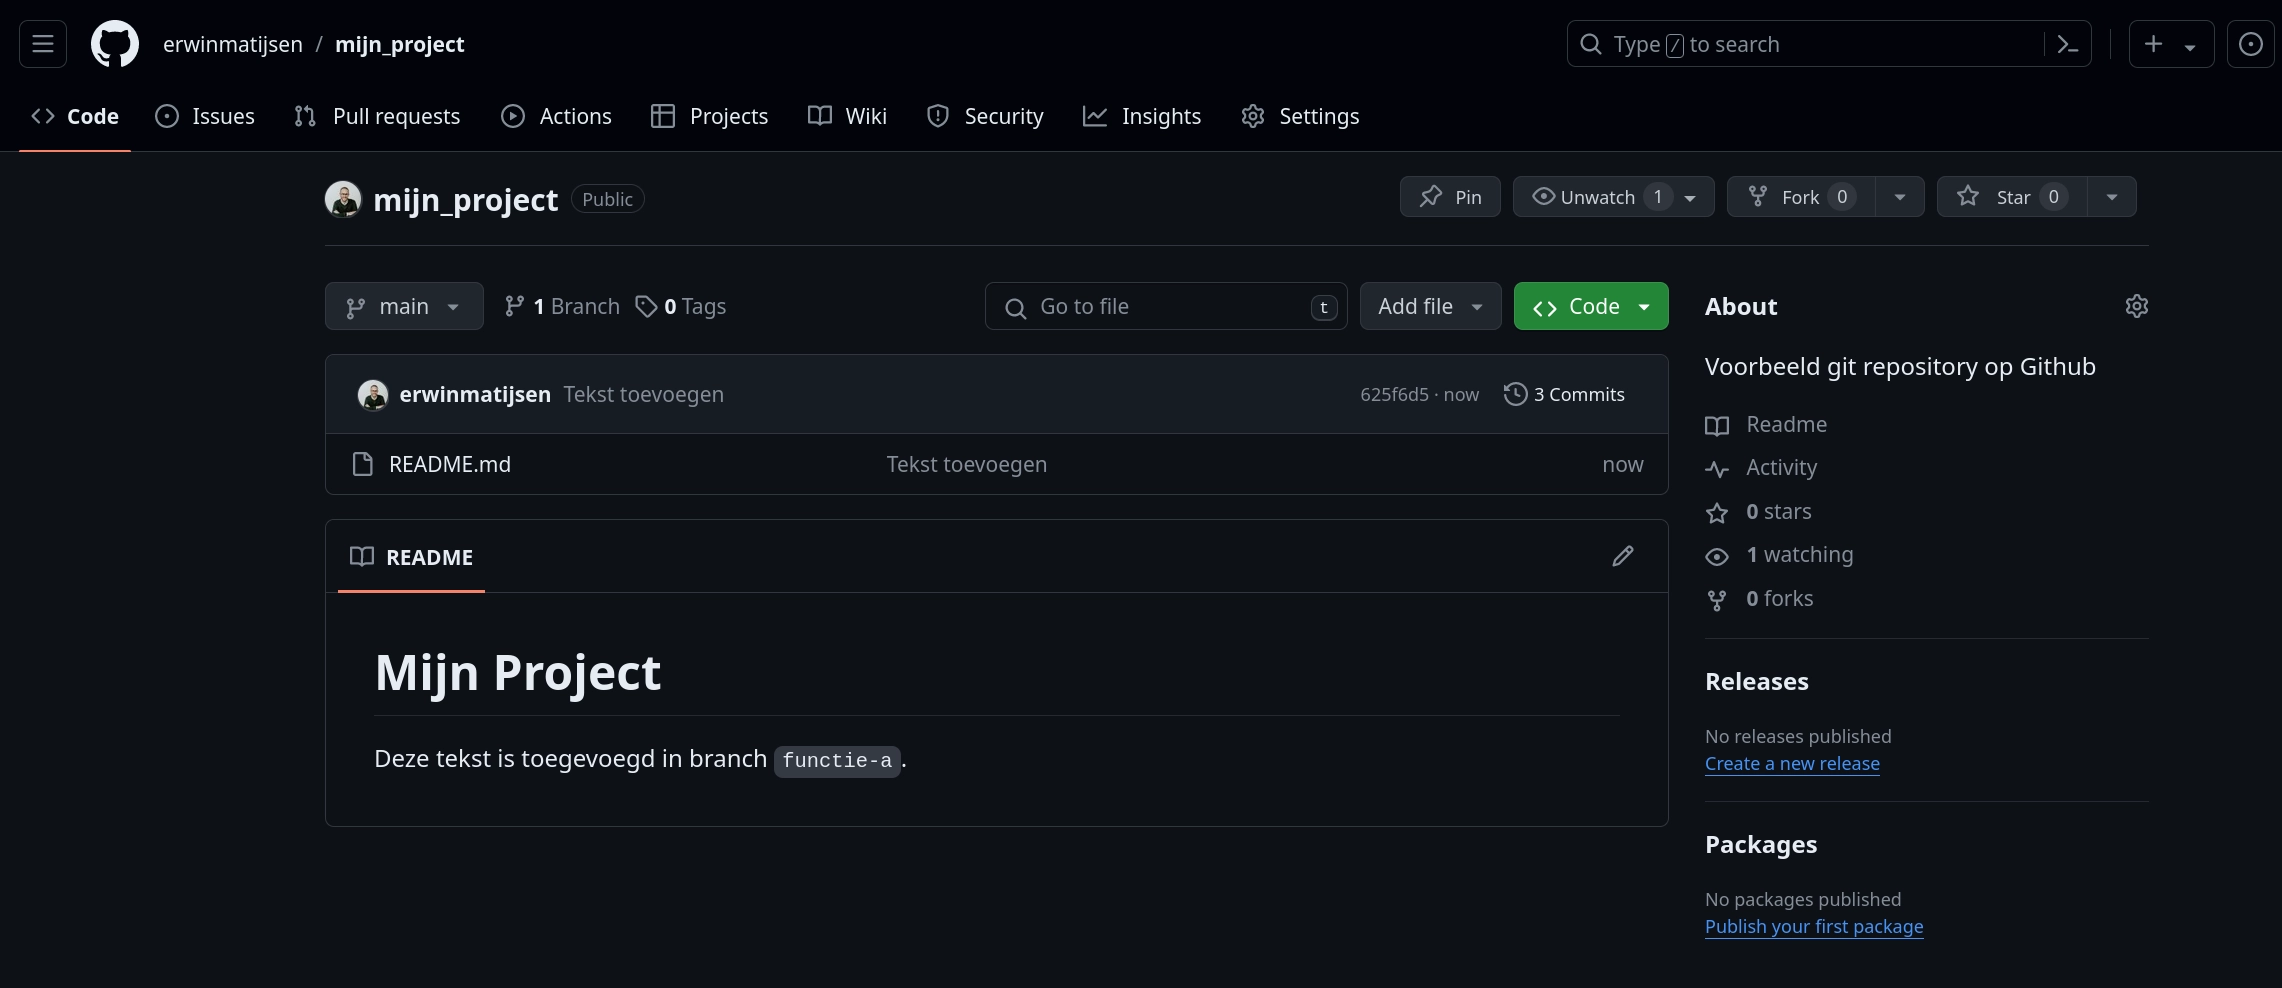
Task: Expand the star lists dropdown arrow
Action: [2112, 197]
